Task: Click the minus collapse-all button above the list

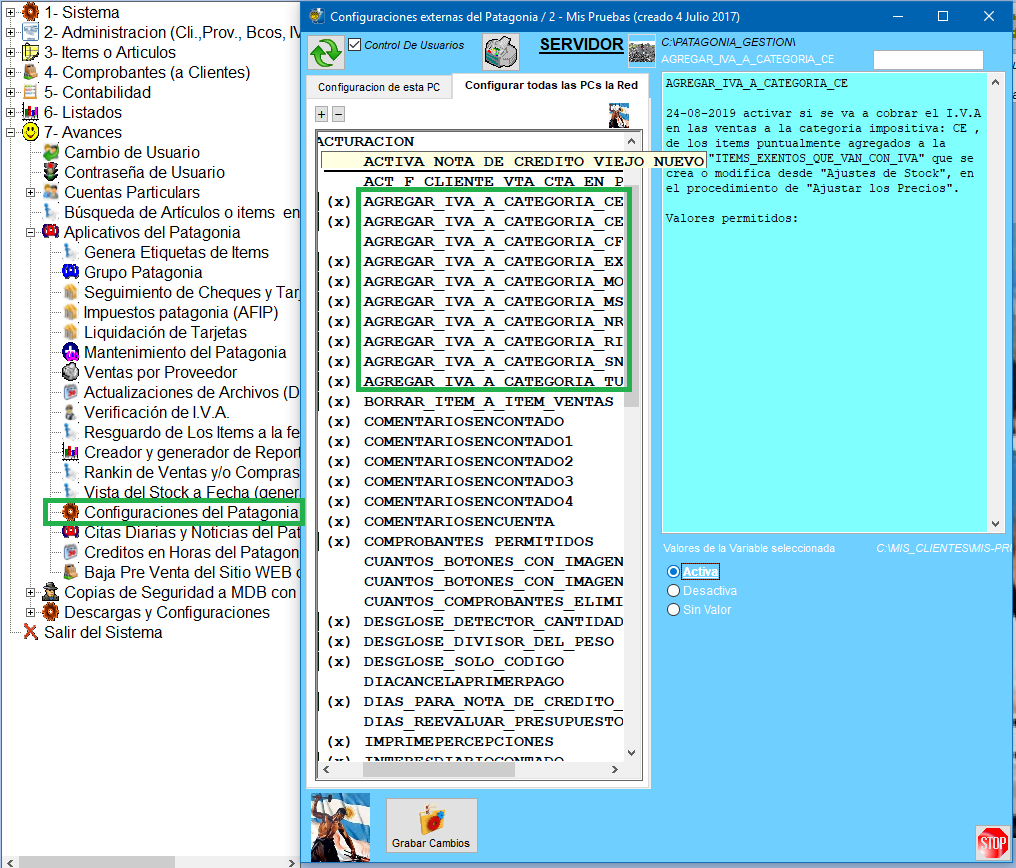Action: [x=338, y=114]
